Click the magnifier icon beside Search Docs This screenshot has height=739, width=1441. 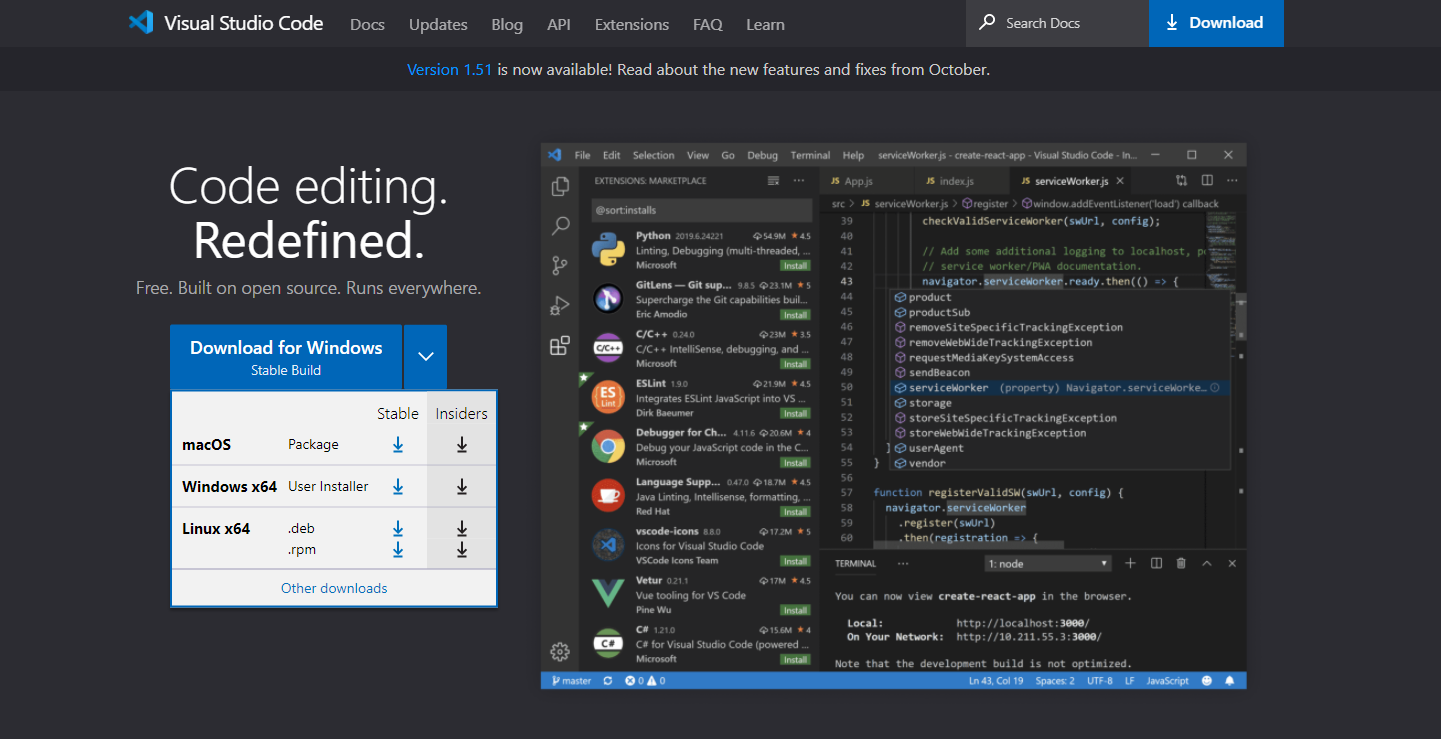tap(987, 22)
